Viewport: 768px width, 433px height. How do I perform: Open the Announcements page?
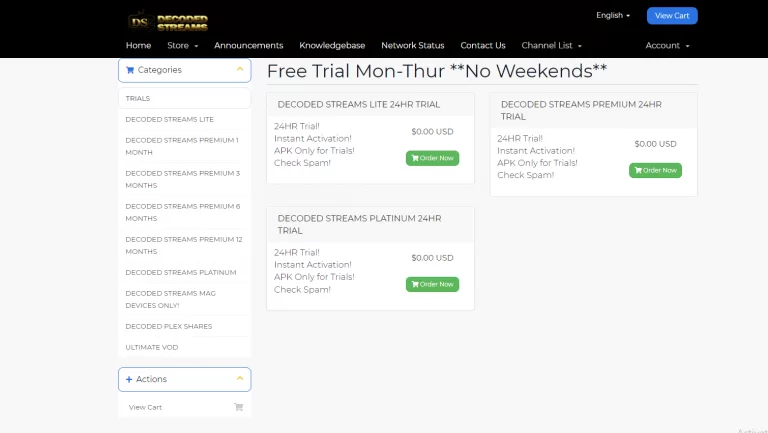[249, 46]
